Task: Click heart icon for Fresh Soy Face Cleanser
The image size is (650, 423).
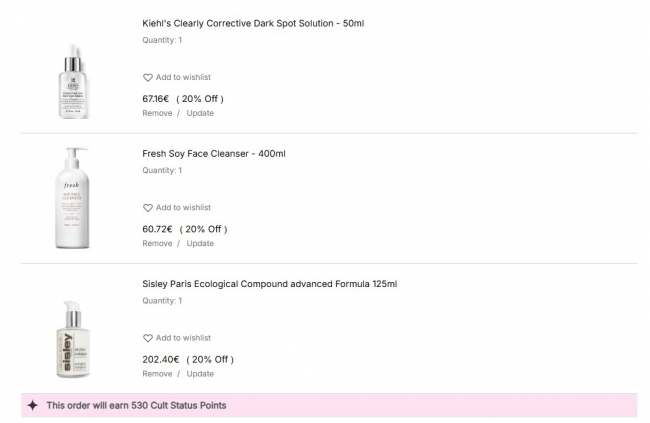Action: 148,208
